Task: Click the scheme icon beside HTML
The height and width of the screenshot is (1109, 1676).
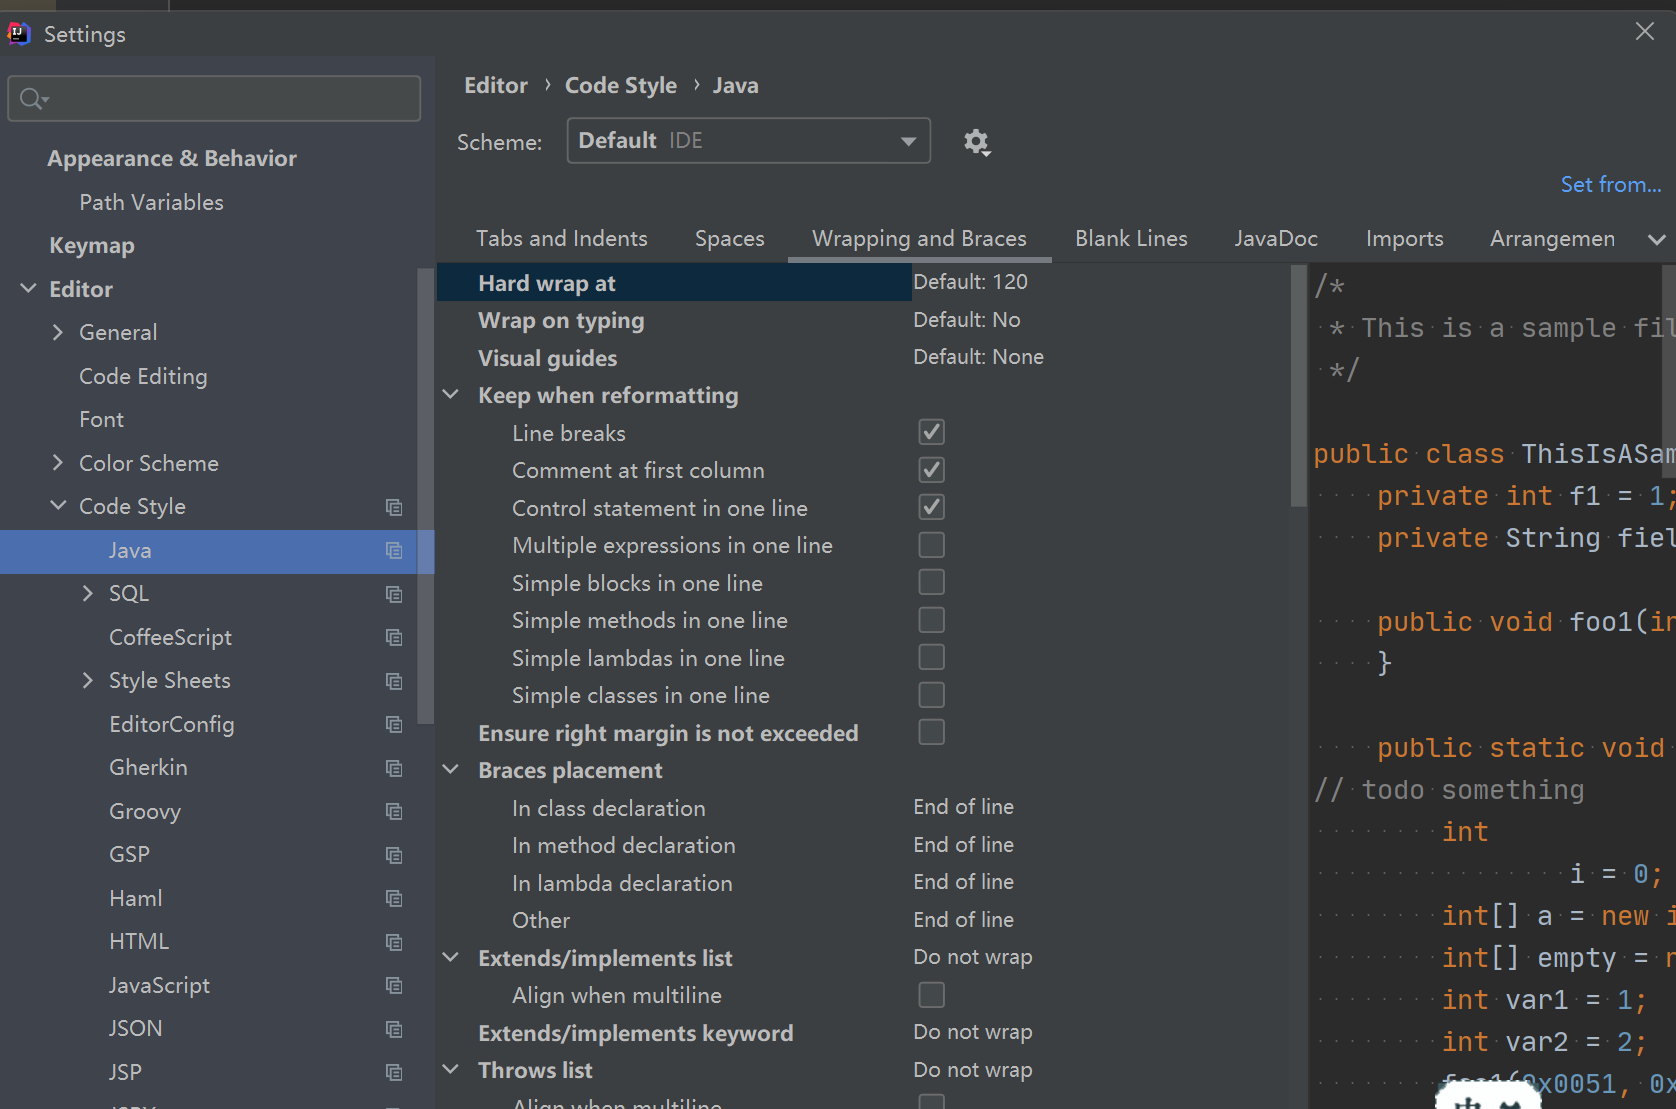Action: [394, 942]
